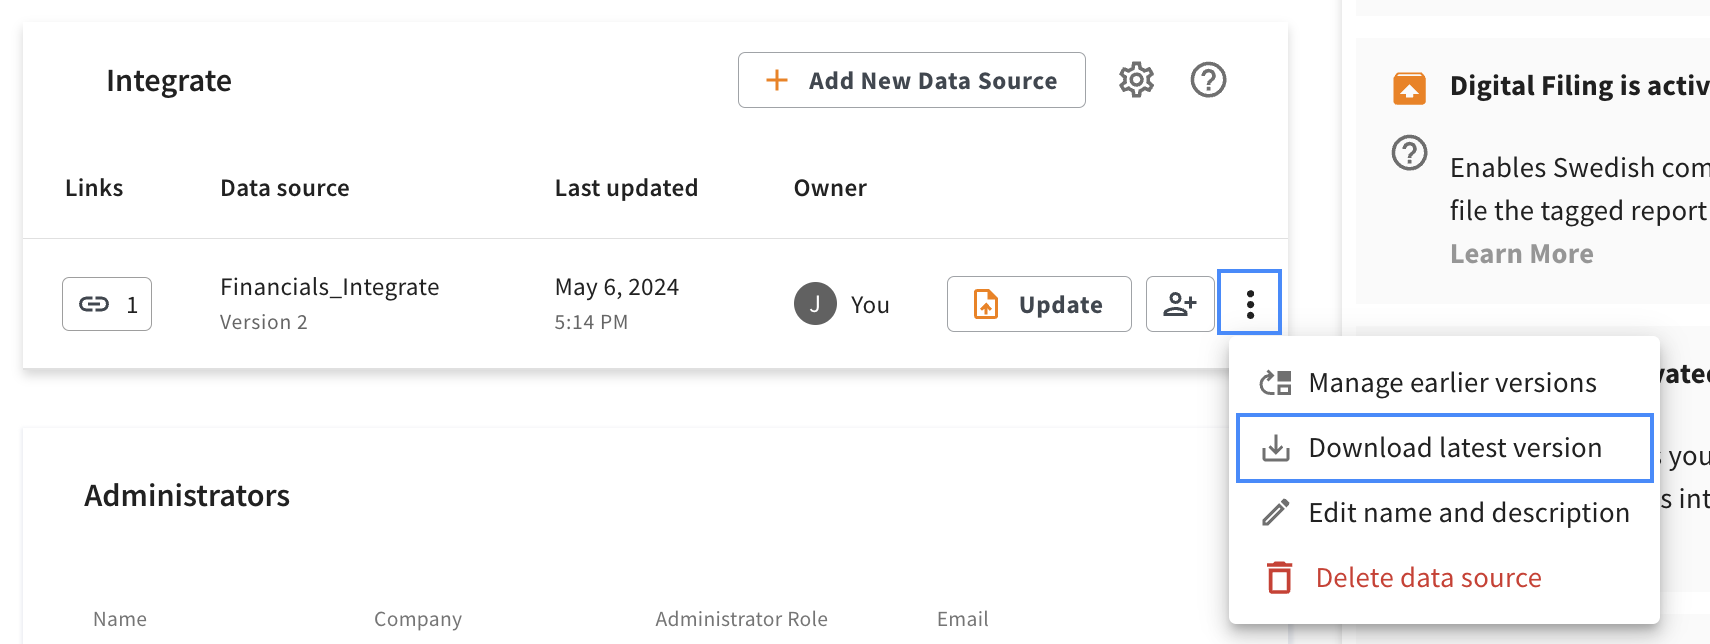Click the trash icon for Delete data source
1710x644 pixels.
tap(1279, 578)
